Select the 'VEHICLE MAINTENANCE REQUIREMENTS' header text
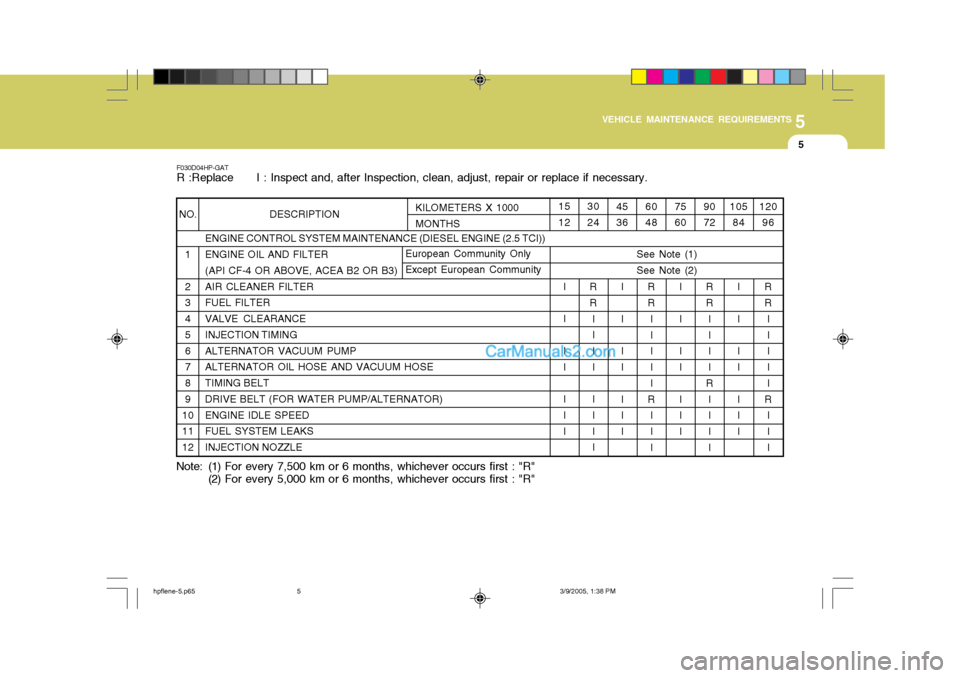Screen dimensions: 960x678 click(696, 119)
